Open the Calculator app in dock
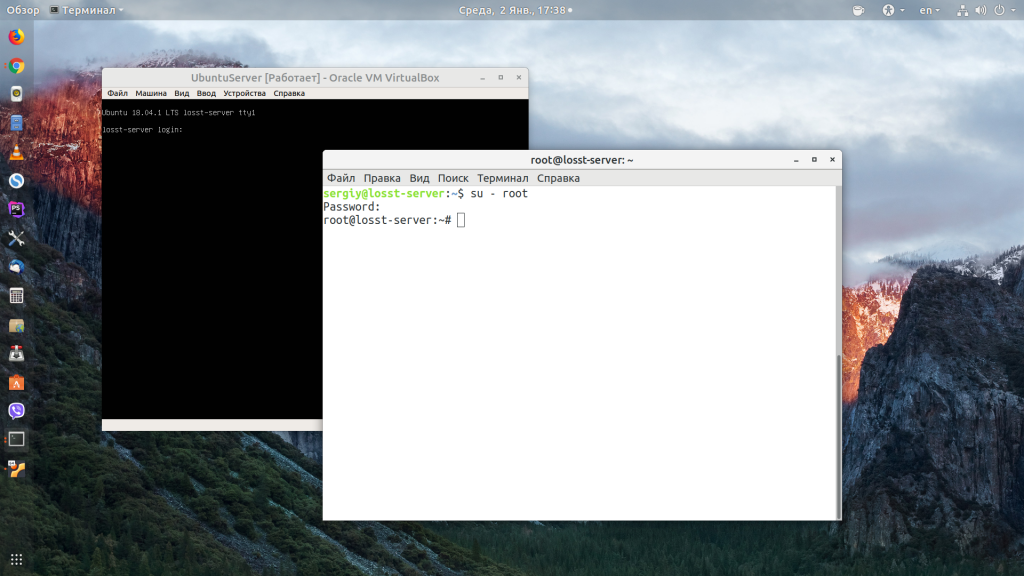1024x576 pixels. [16, 296]
